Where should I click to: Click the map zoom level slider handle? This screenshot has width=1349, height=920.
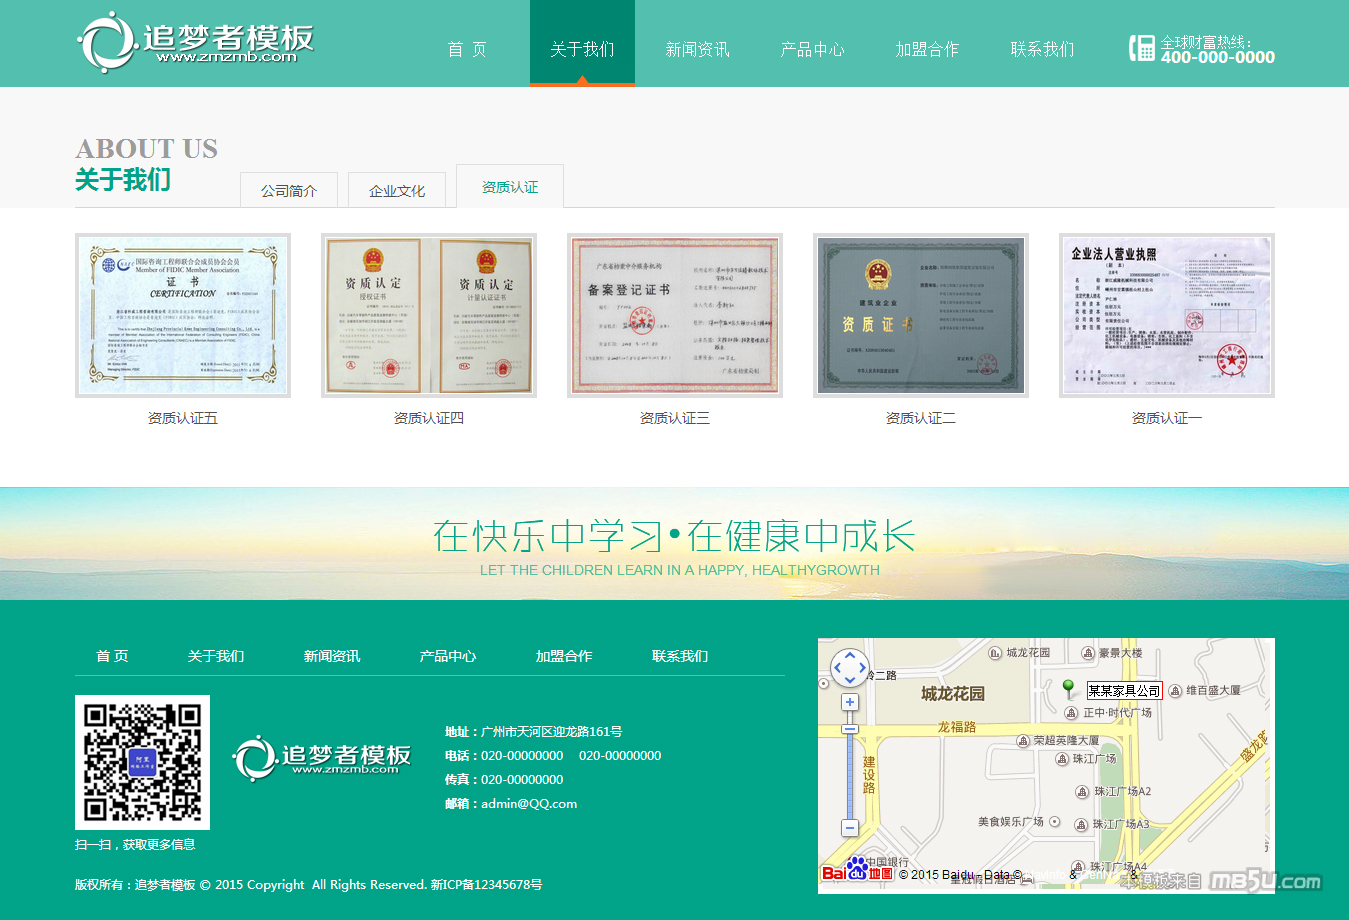tap(850, 729)
